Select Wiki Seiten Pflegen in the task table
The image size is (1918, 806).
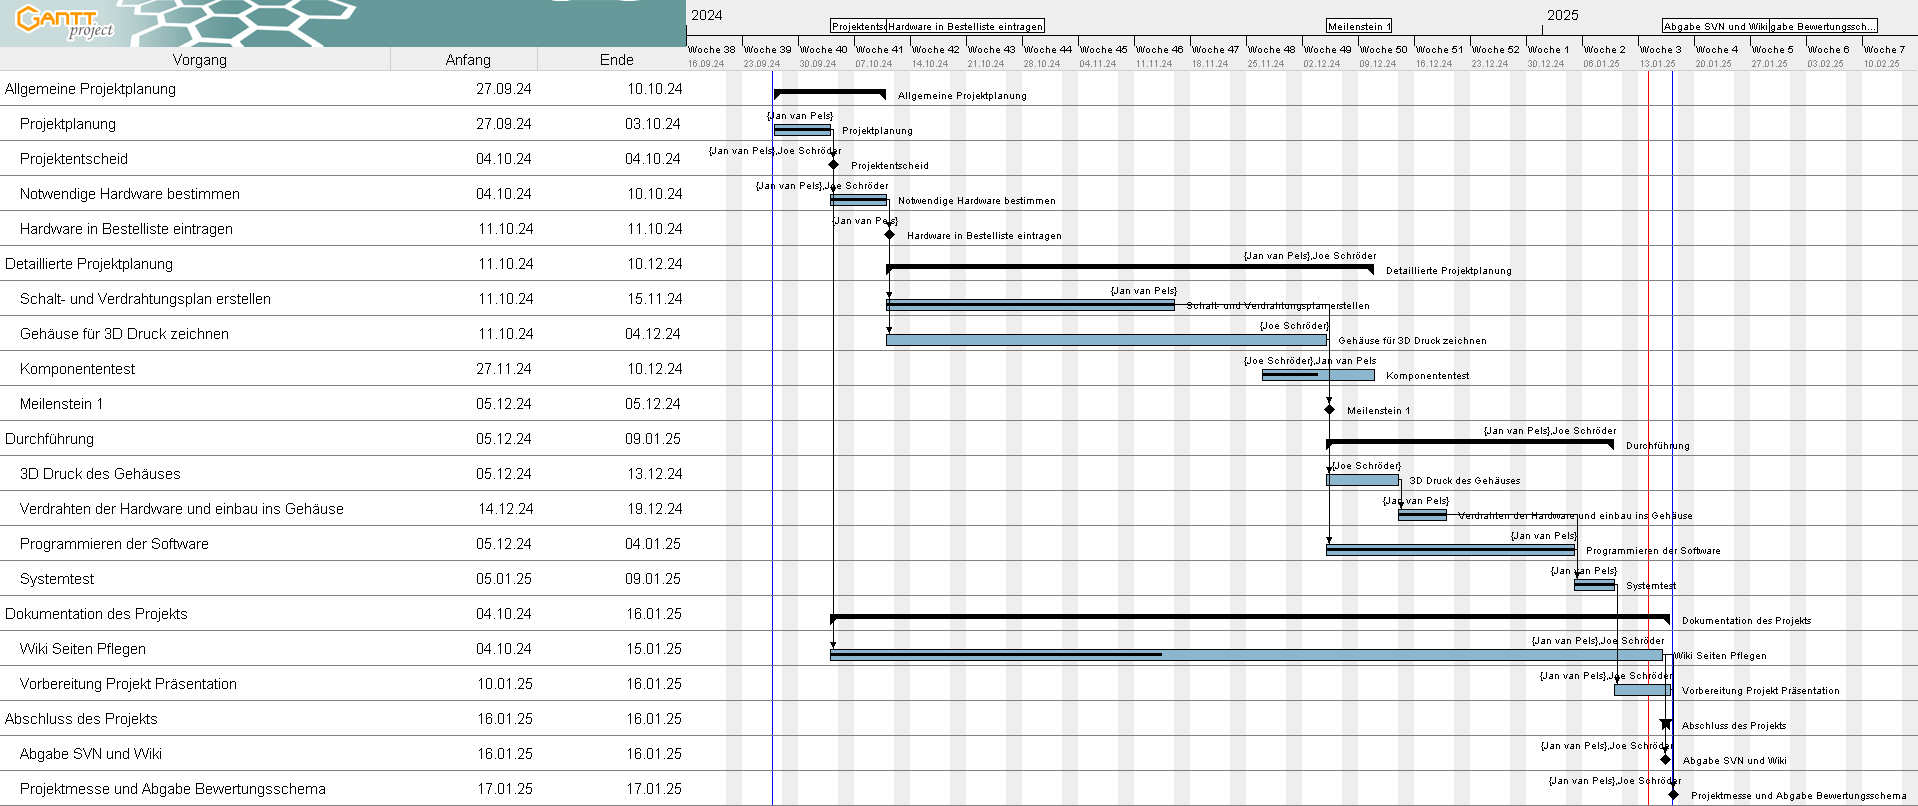pos(82,649)
